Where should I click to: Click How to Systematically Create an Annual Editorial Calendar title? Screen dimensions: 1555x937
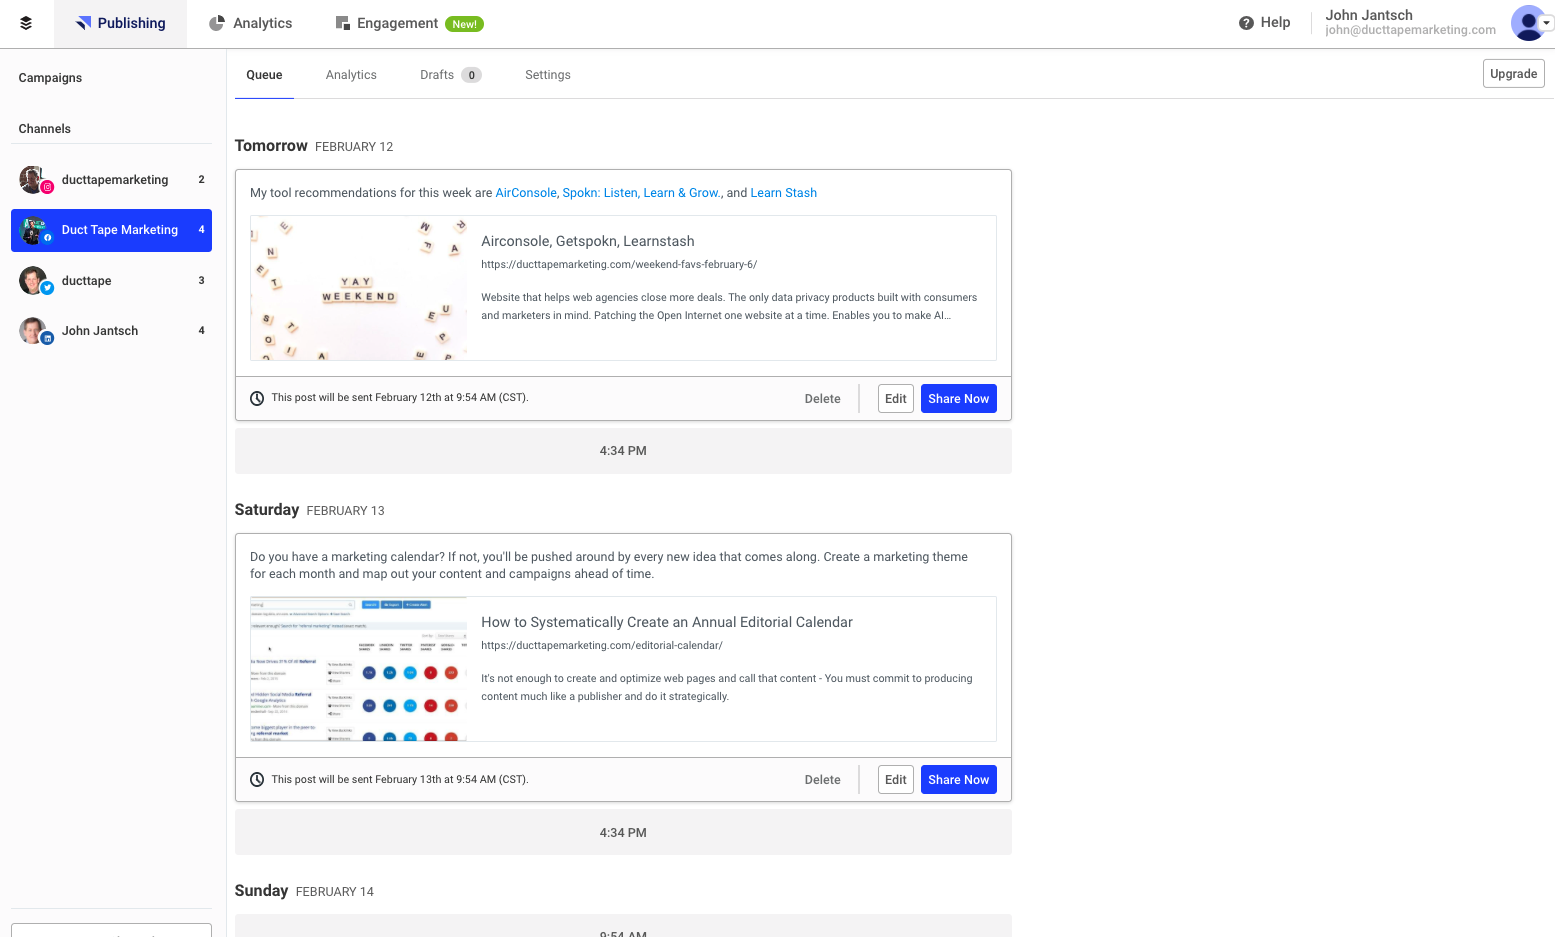point(667,622)
